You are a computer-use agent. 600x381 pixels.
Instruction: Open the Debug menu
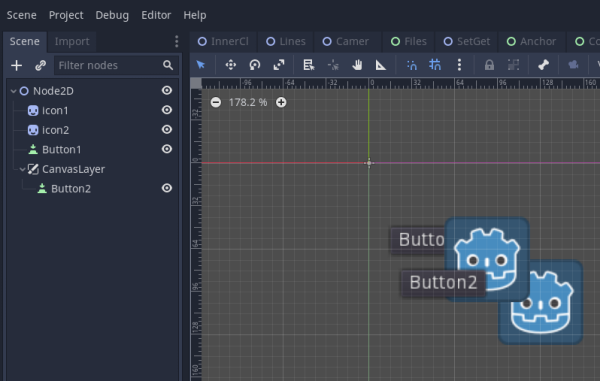[x=112, y=15]
